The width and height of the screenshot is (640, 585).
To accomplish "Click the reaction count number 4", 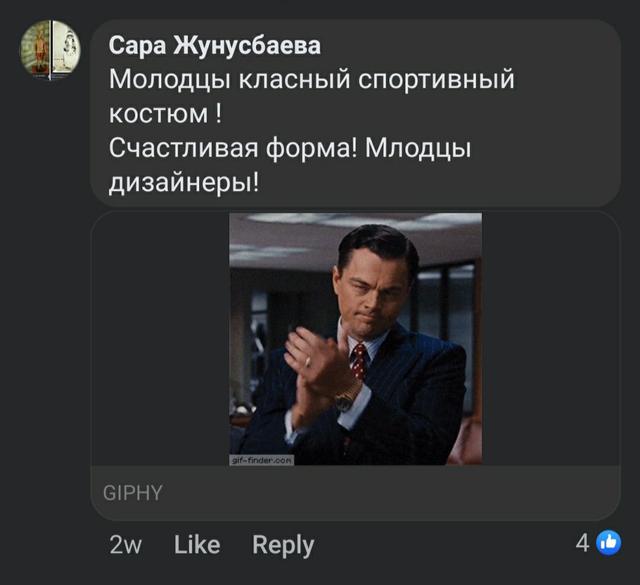I will point(582,543).
